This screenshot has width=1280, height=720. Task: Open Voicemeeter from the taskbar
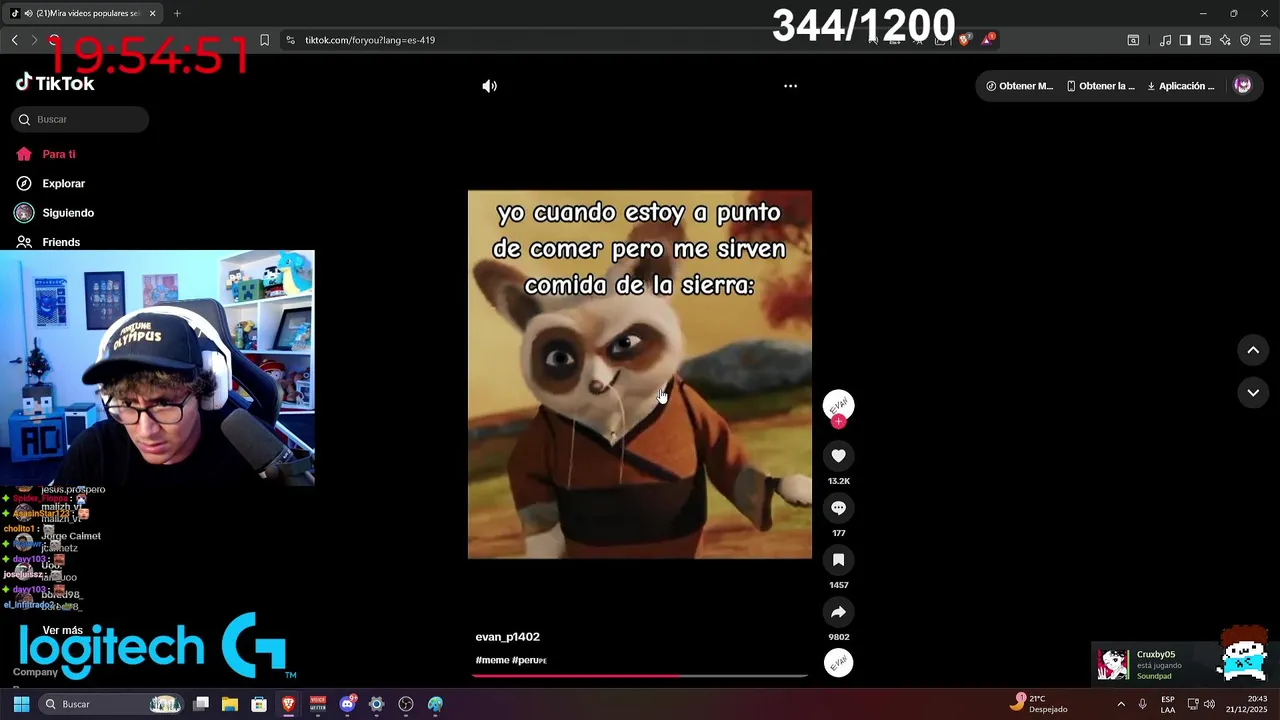(x=318, y=704)
